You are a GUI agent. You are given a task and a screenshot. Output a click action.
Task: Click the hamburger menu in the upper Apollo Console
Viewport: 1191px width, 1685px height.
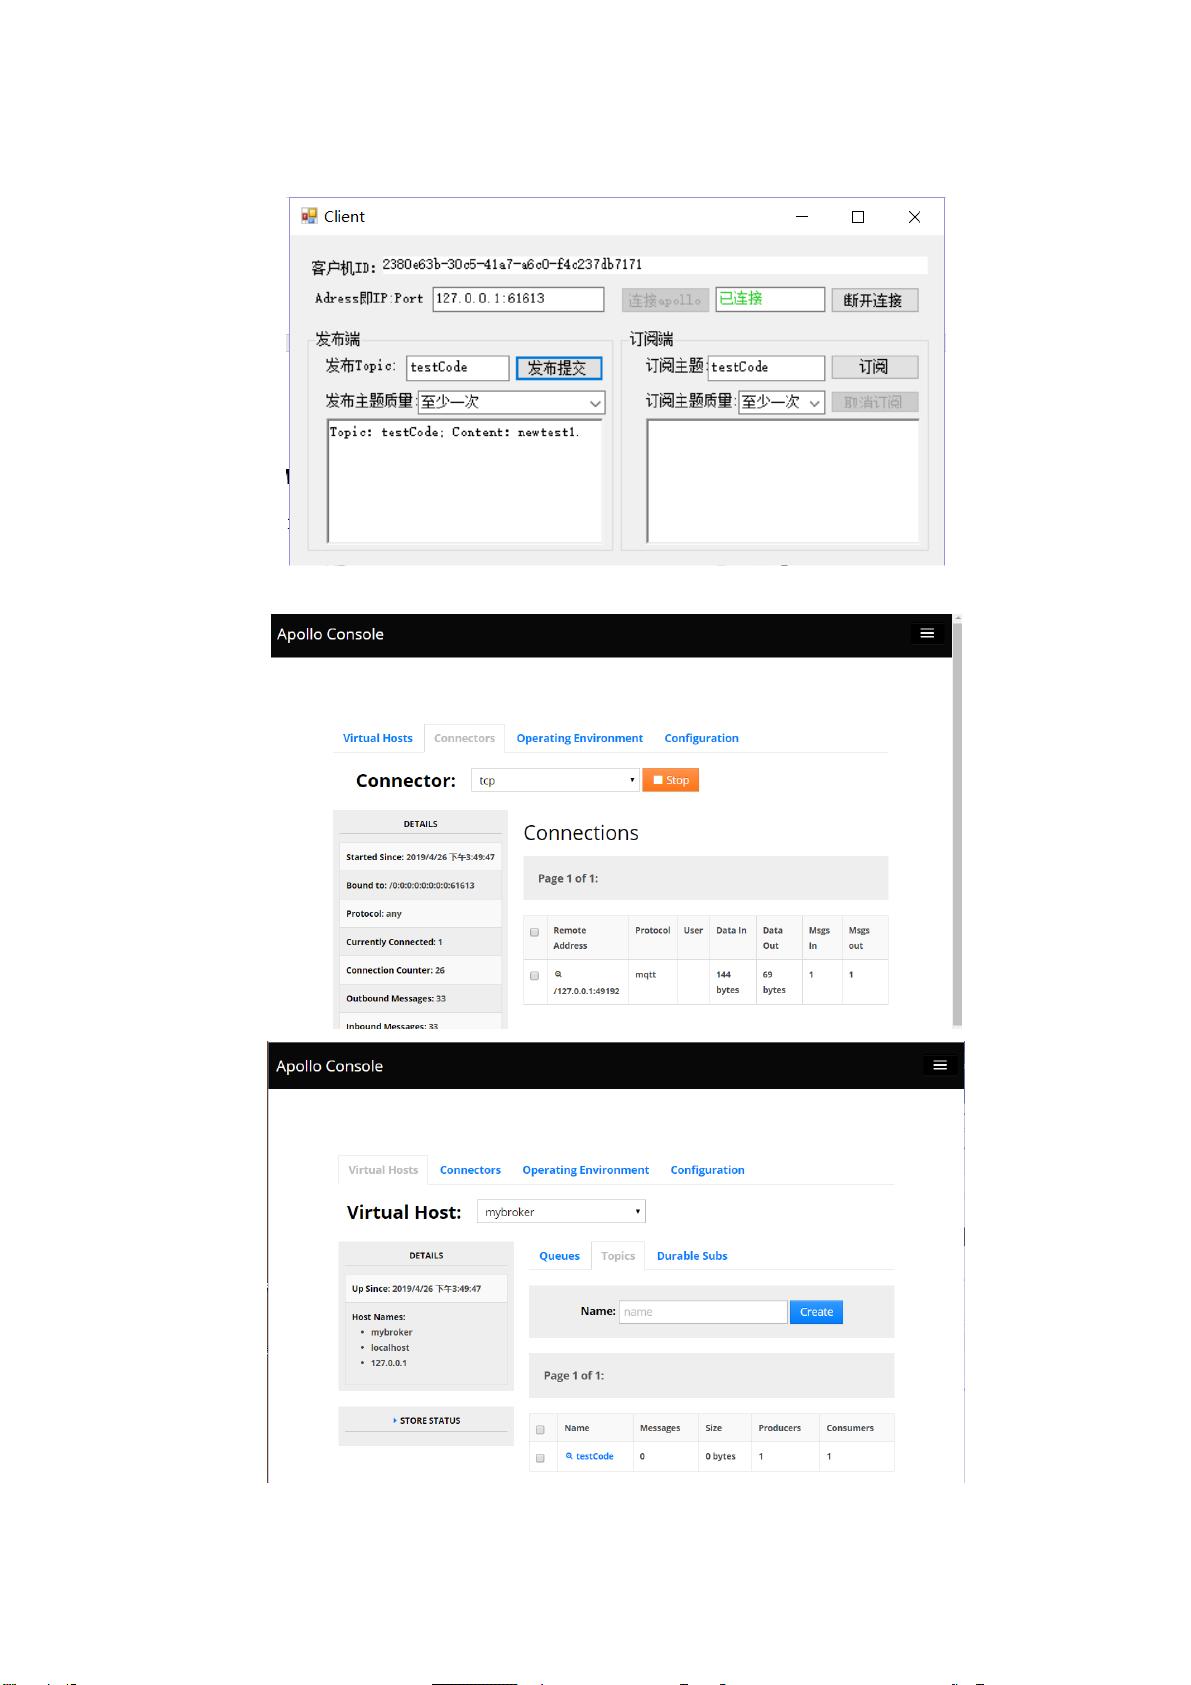point(927,633)
